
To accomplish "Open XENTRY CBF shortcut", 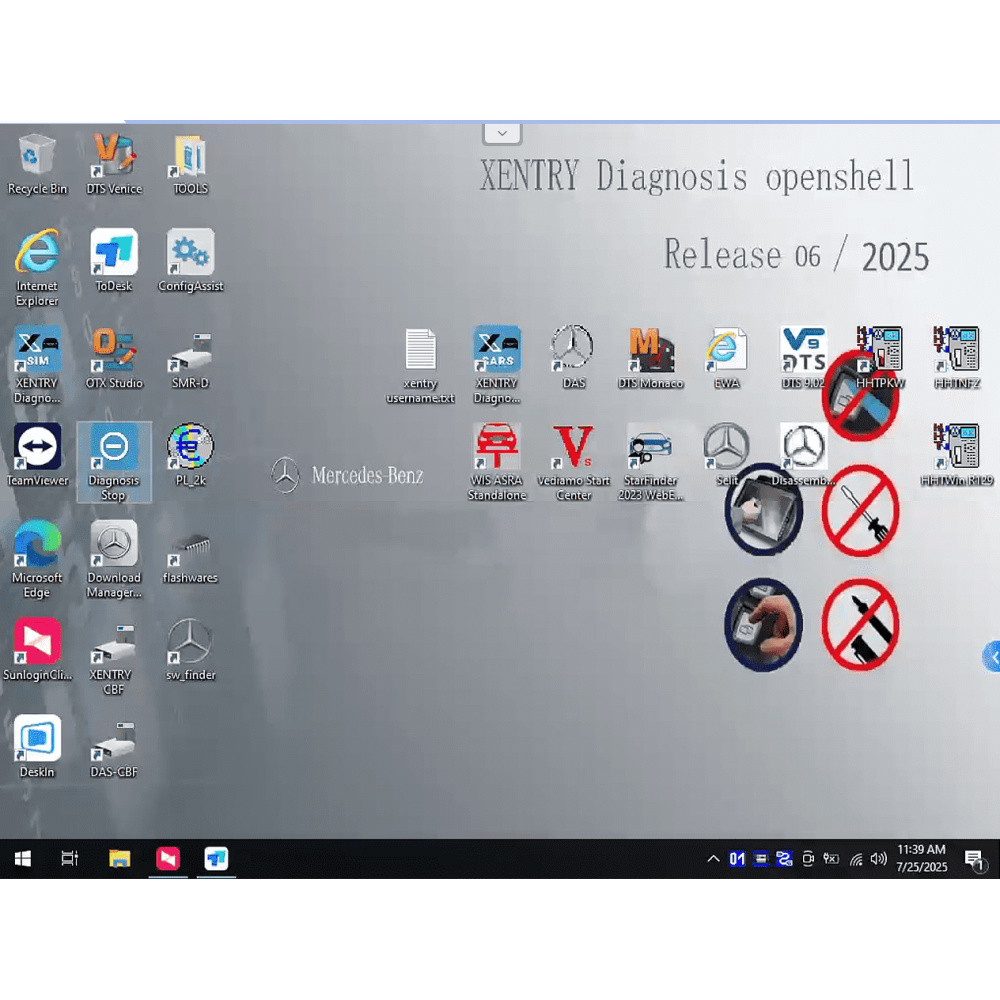I will coord(114,657).
